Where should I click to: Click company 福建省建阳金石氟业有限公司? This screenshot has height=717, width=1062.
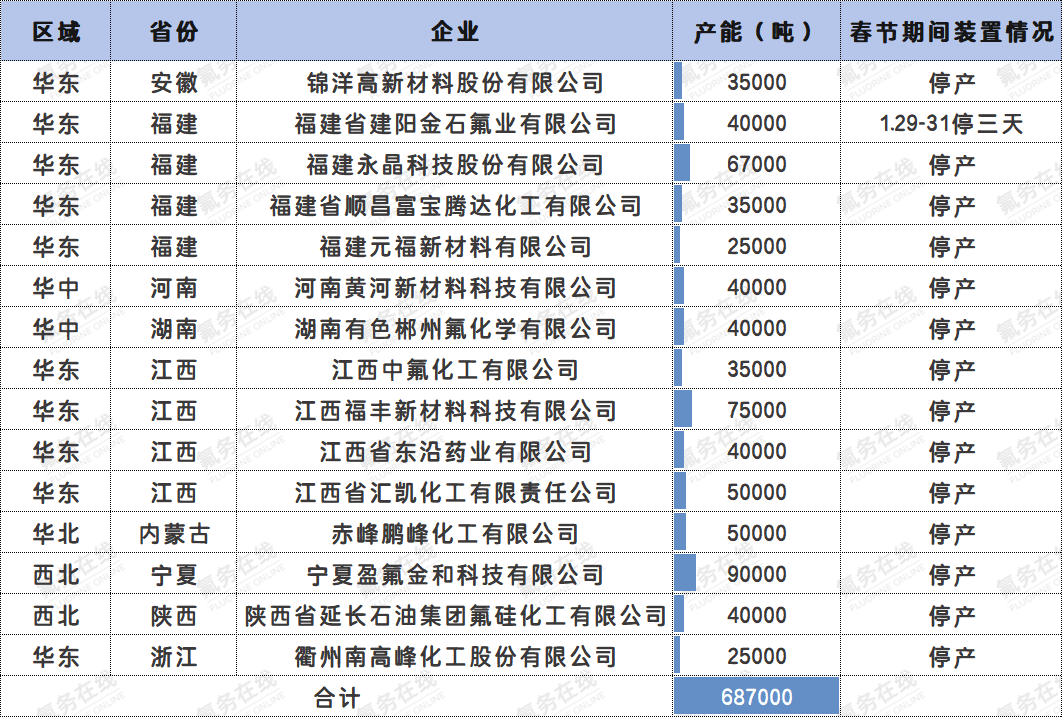pos(454,124)
